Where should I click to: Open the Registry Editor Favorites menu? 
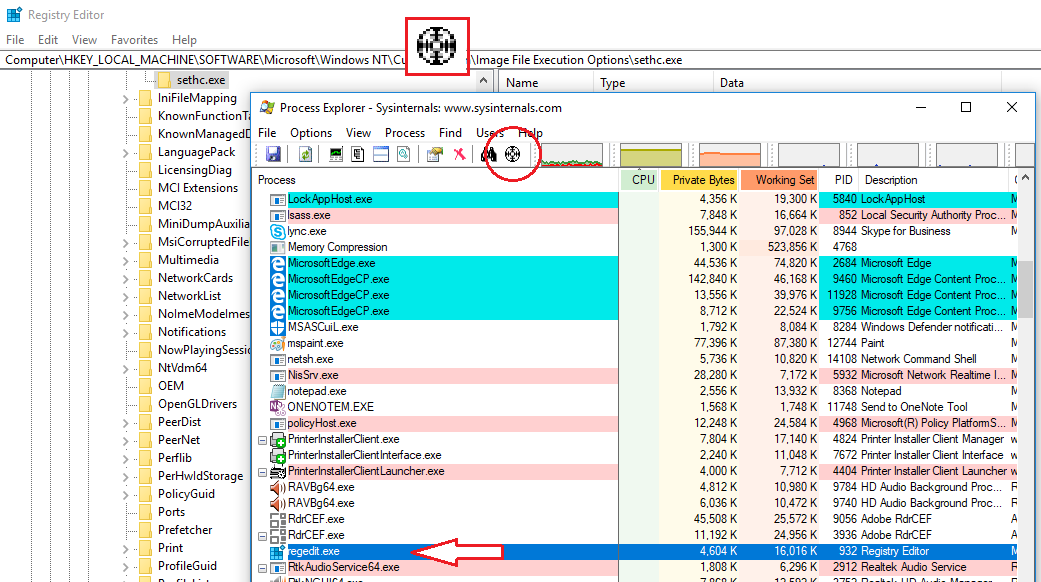134,40
